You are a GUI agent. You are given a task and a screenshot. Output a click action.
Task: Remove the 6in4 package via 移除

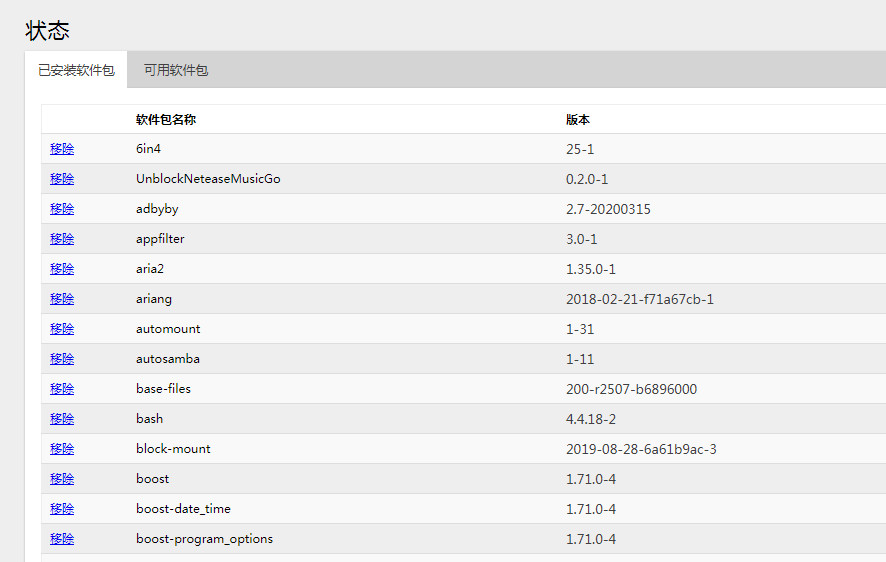(62, 149)
